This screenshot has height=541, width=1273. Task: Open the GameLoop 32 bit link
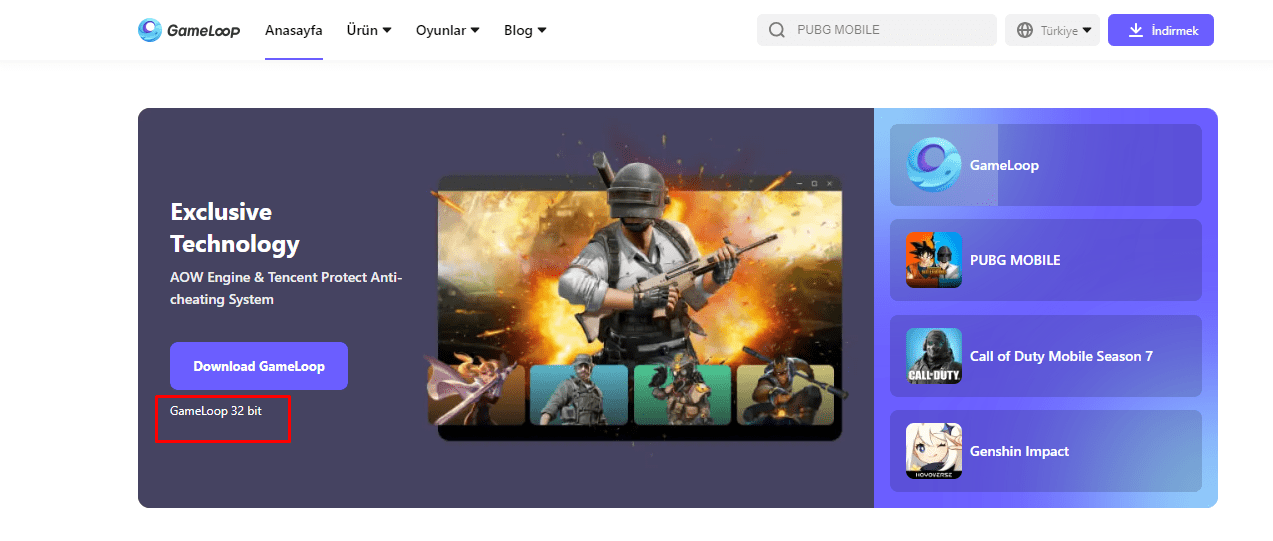(x=216, y=411)
